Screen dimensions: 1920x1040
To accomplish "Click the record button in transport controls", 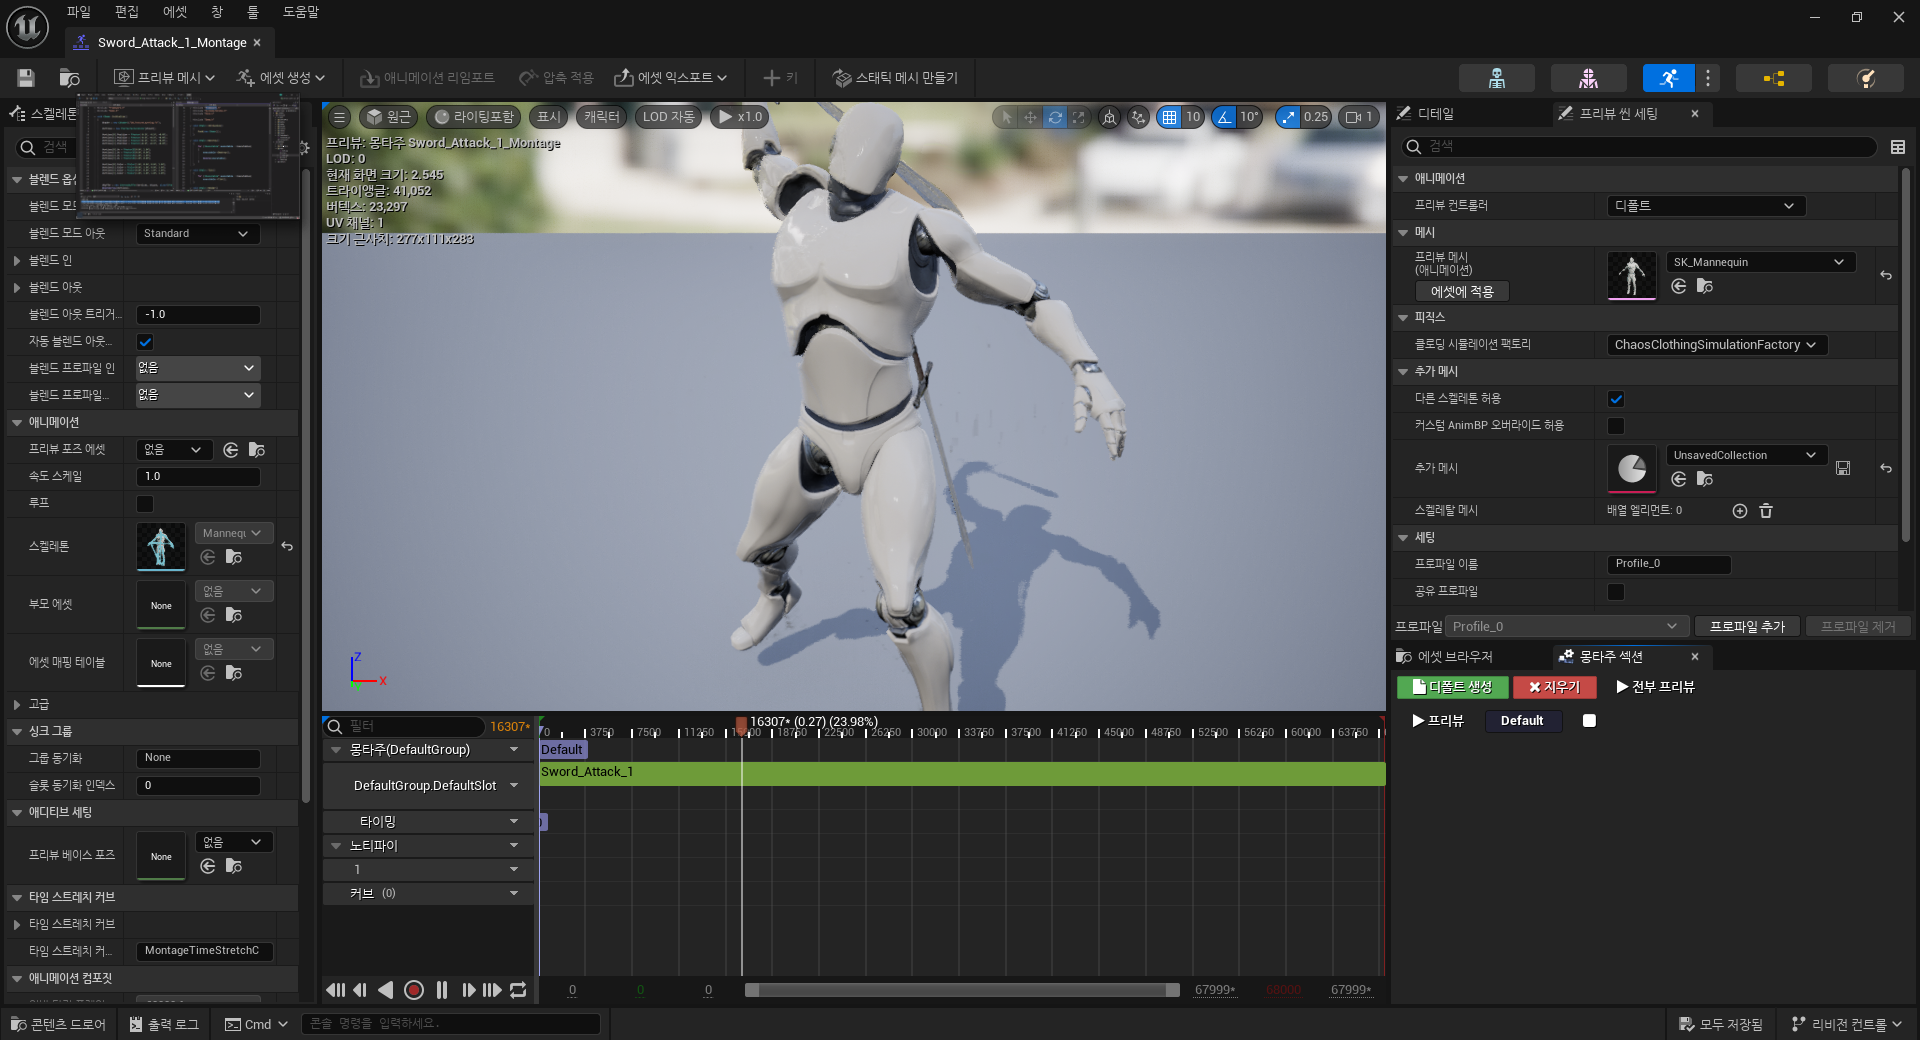I will [414, 990].
